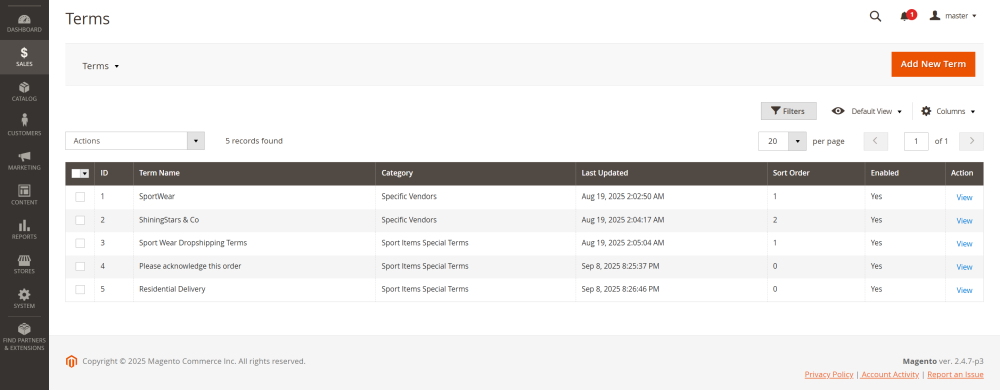Viewport: 1000px width, 390px height.
Task: Check the Residential Delivery row checkbox
Action: (x=80, y=289)
